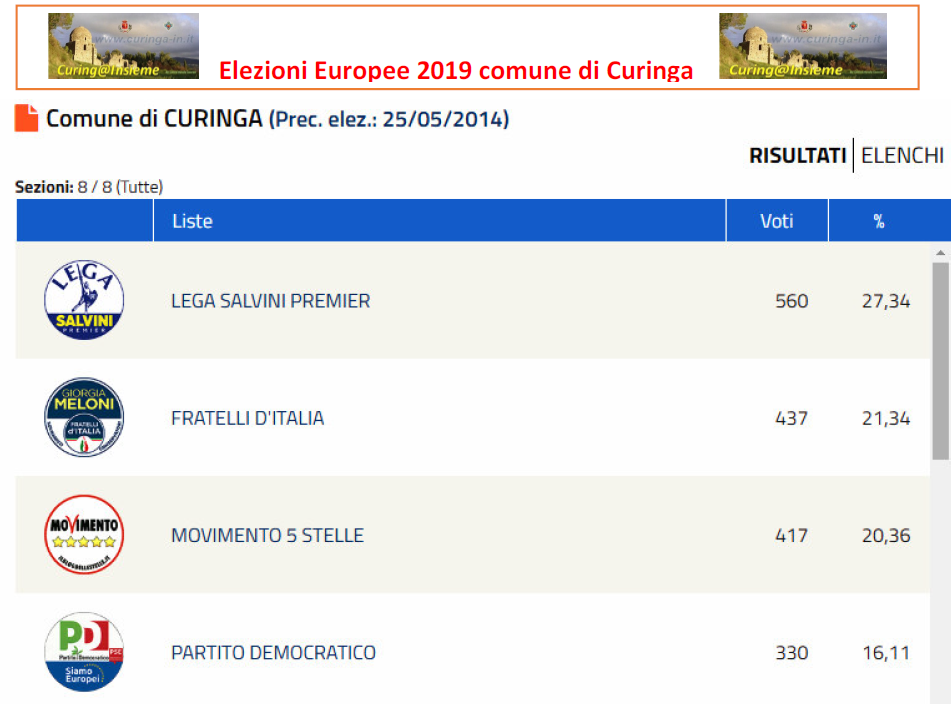The height and width of the screenshot is (704, 952).
Task: Click the orange document icon beside Comune di CURINGA
Action: tap(26, 118)
